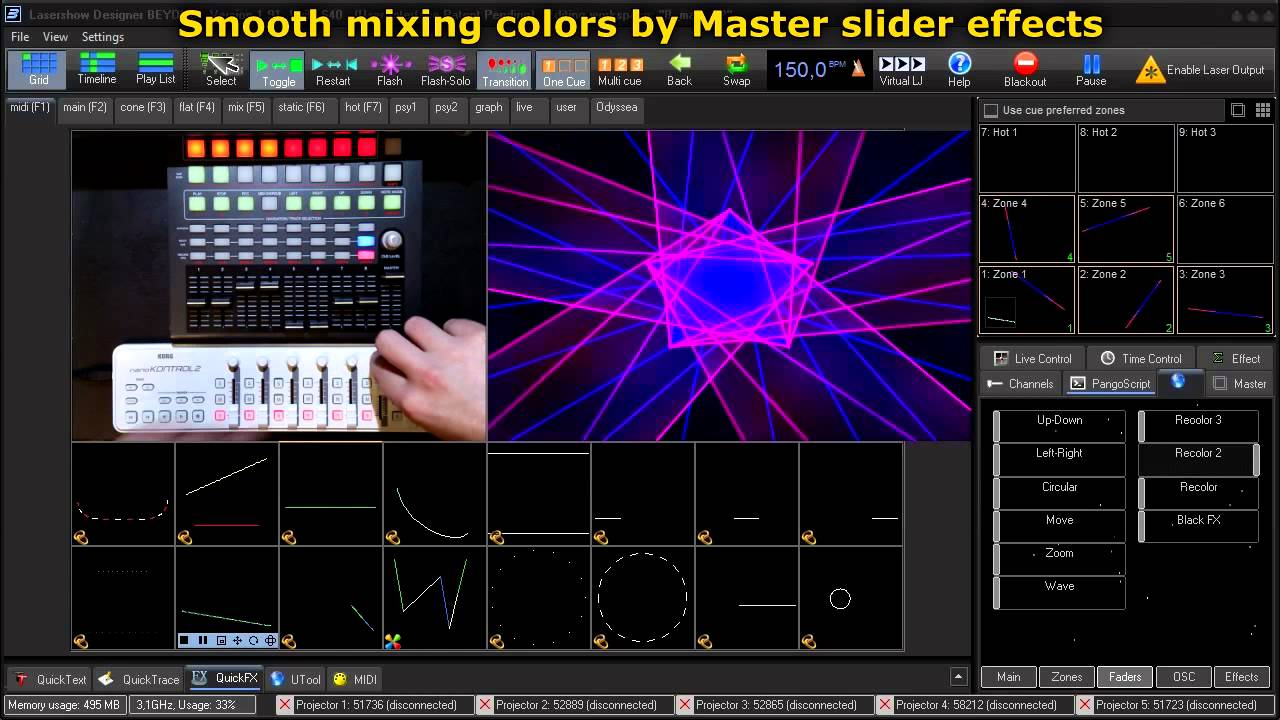
Task: Select the 5: Zone 5 preview
Action: tap(1125, 229)
